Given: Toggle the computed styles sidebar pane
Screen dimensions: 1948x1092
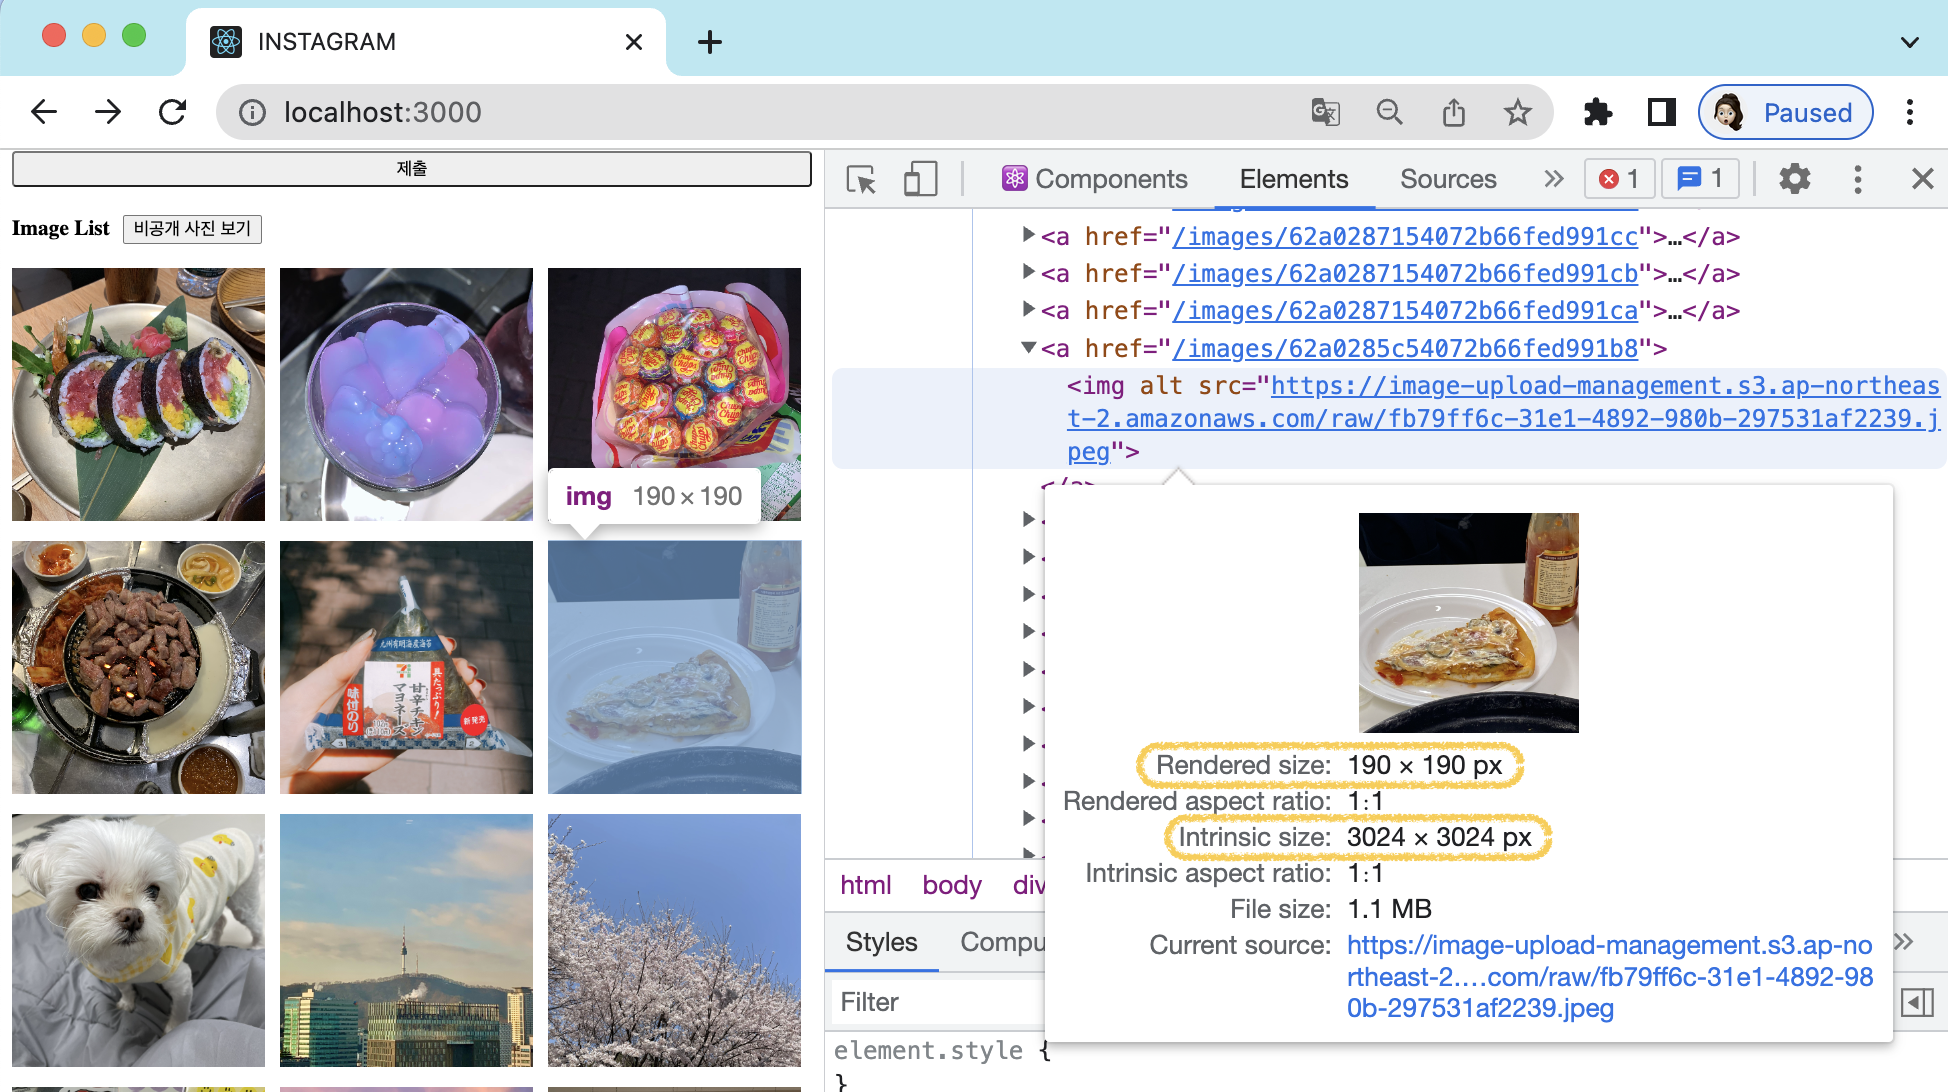Looking at the screenshot, I should [1916, 1002].
